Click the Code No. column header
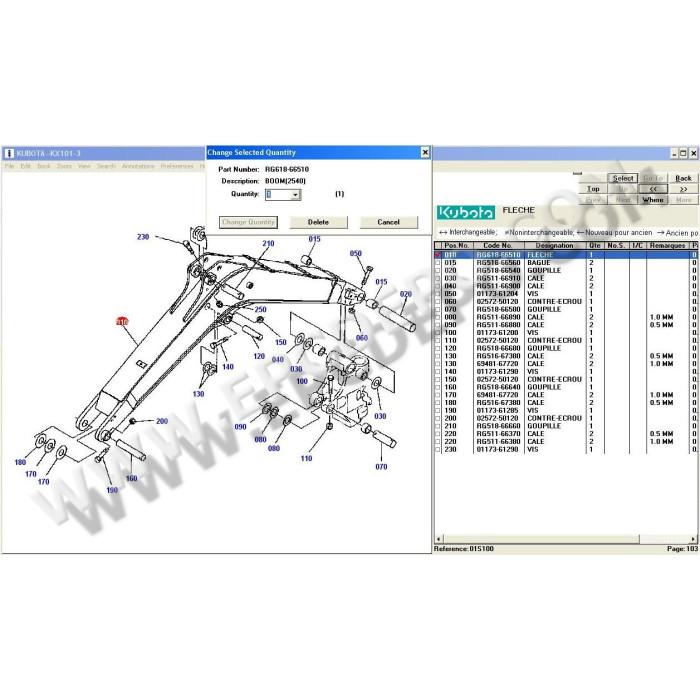The height and width of the screenshot is (700, 700). point(498,246)
